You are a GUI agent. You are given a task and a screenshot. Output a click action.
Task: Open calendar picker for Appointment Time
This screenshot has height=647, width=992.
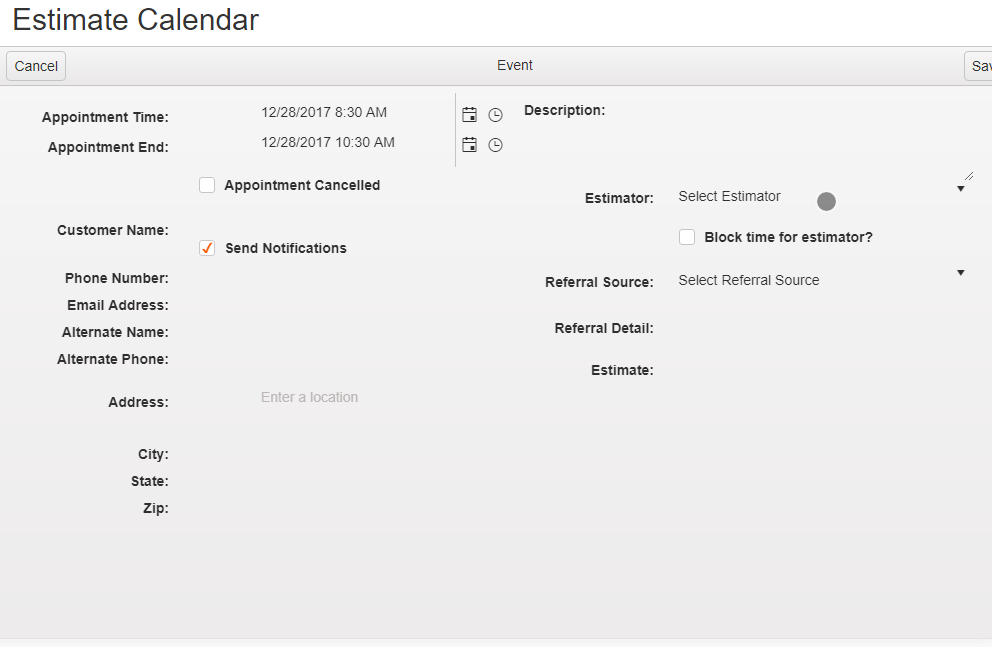[469, 115]
